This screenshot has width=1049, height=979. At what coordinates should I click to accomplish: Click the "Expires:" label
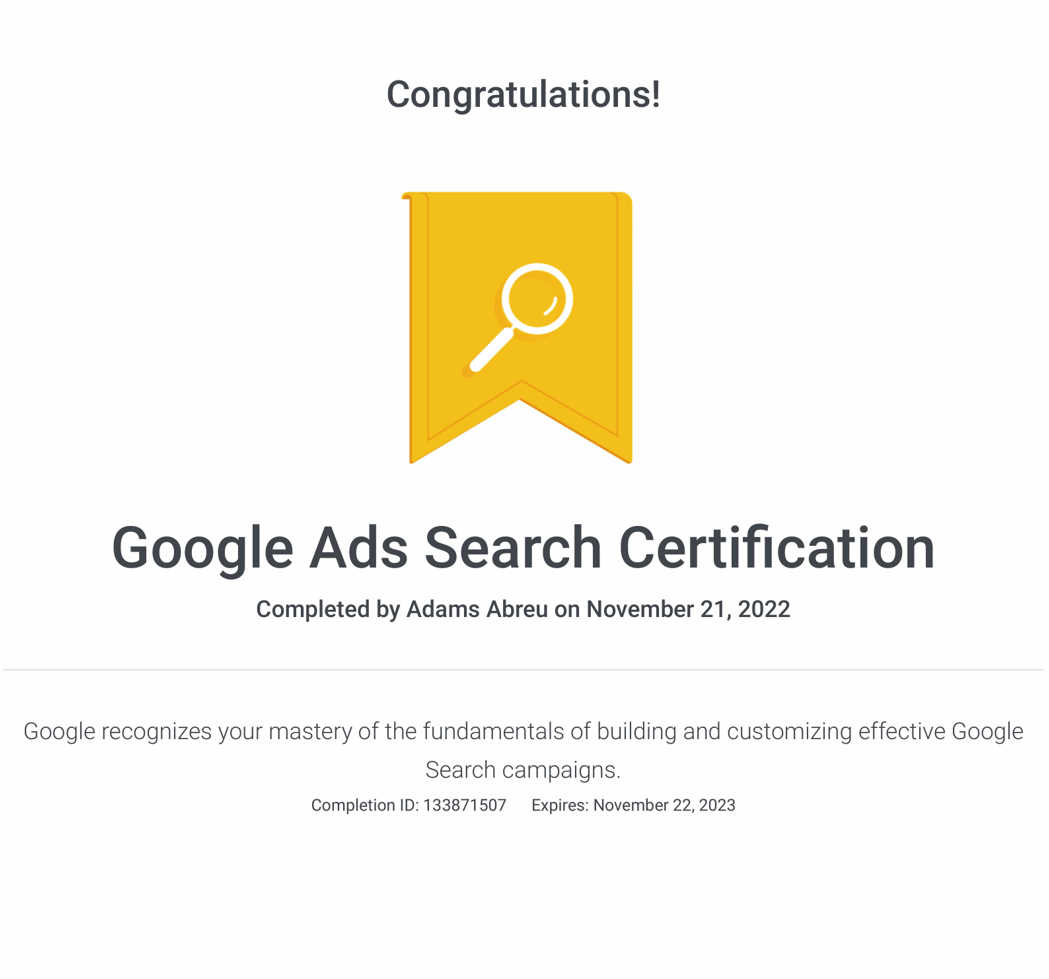[560, 805]
